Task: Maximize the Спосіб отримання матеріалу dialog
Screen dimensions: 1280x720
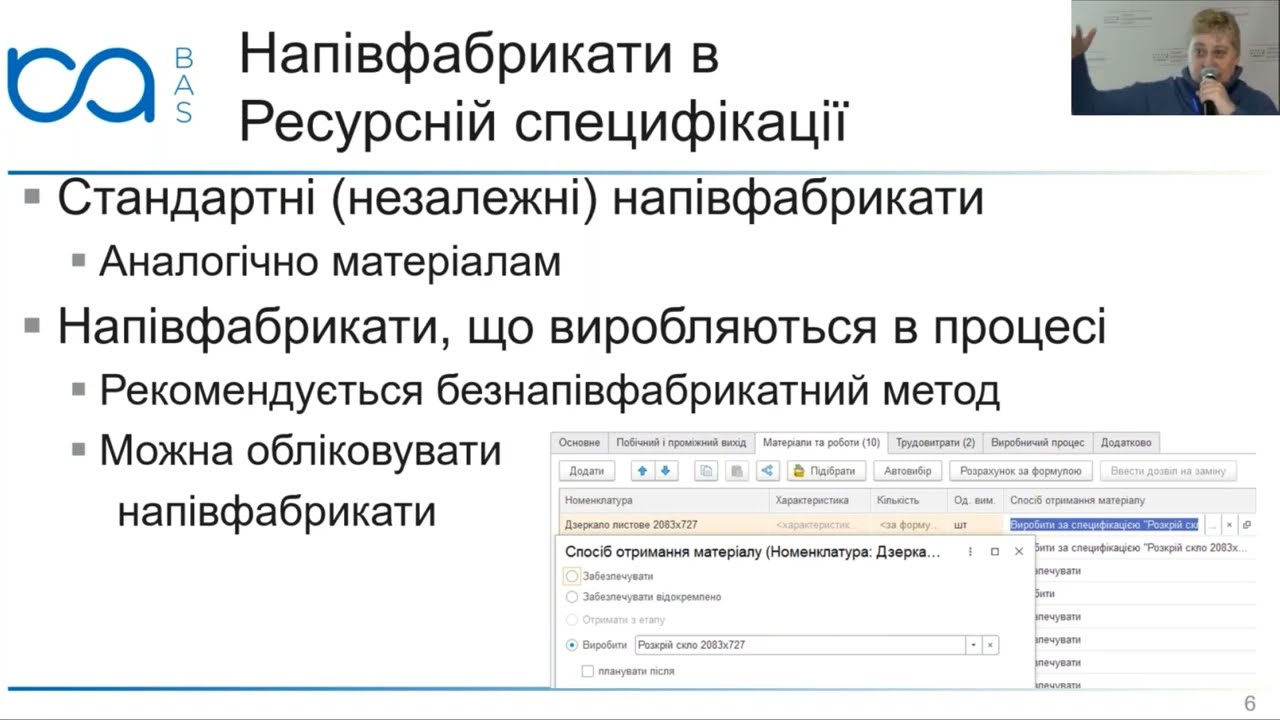Action: point(995,552)
